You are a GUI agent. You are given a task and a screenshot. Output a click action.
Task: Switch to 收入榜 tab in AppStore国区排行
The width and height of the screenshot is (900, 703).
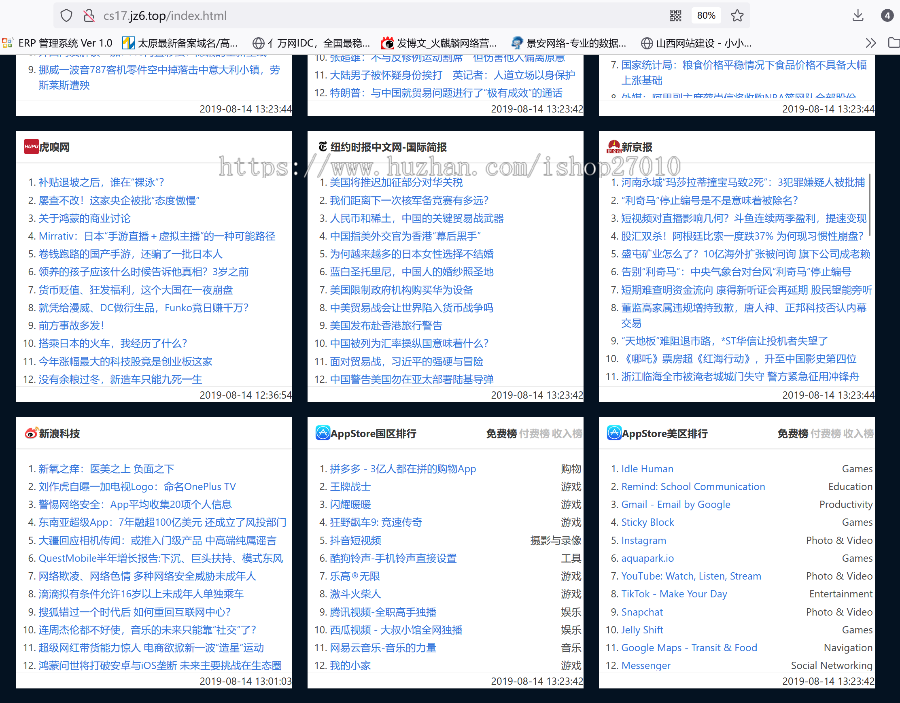567,434
